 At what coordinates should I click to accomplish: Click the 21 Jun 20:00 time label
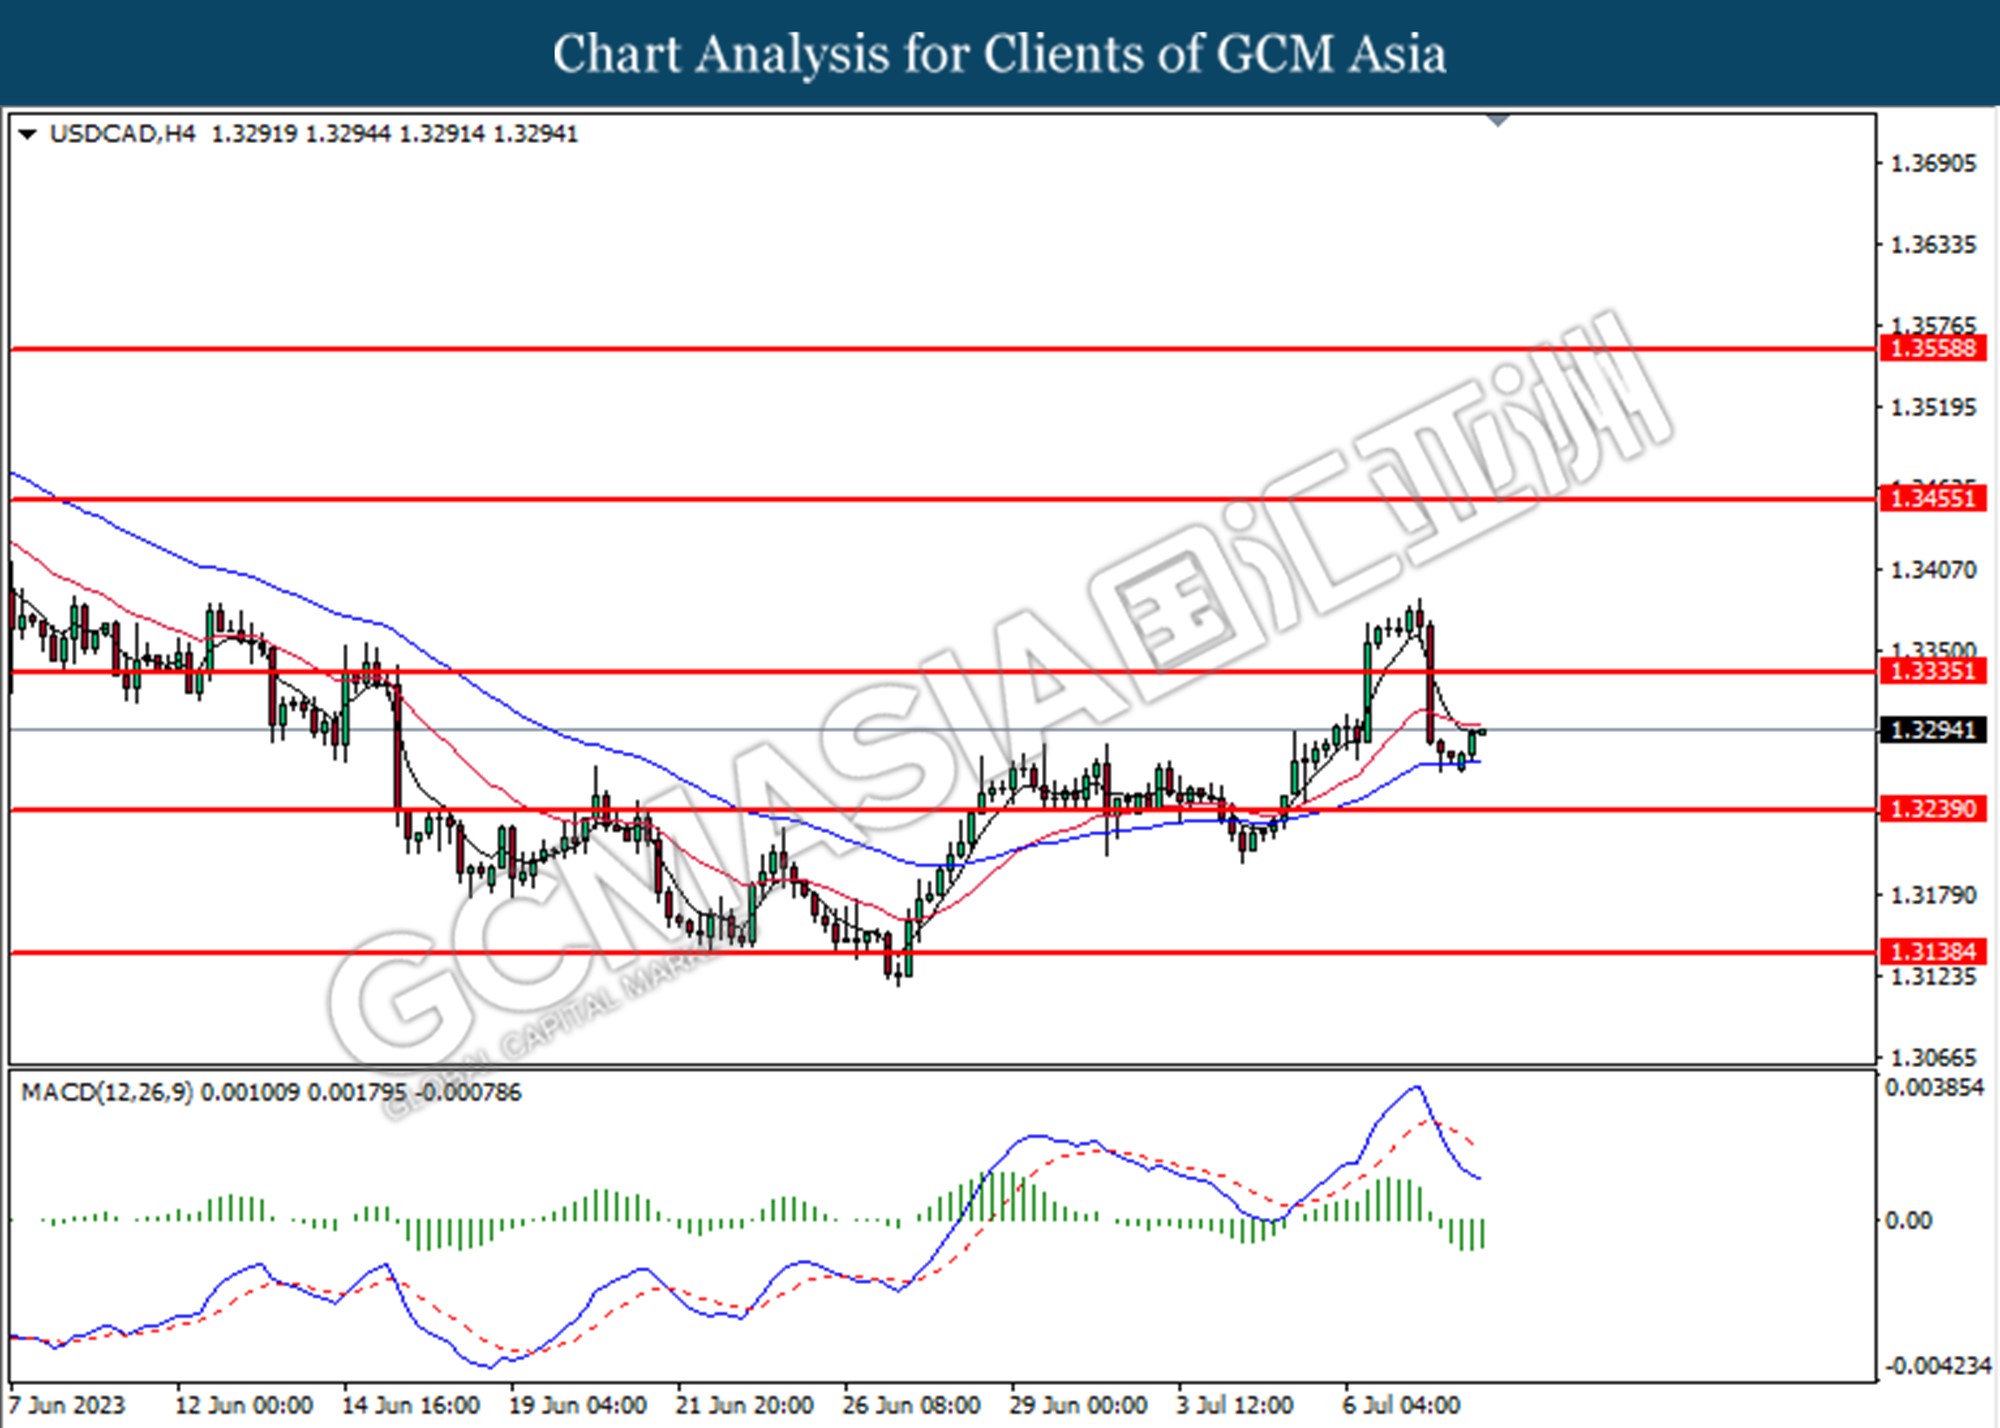(745, 1405)
